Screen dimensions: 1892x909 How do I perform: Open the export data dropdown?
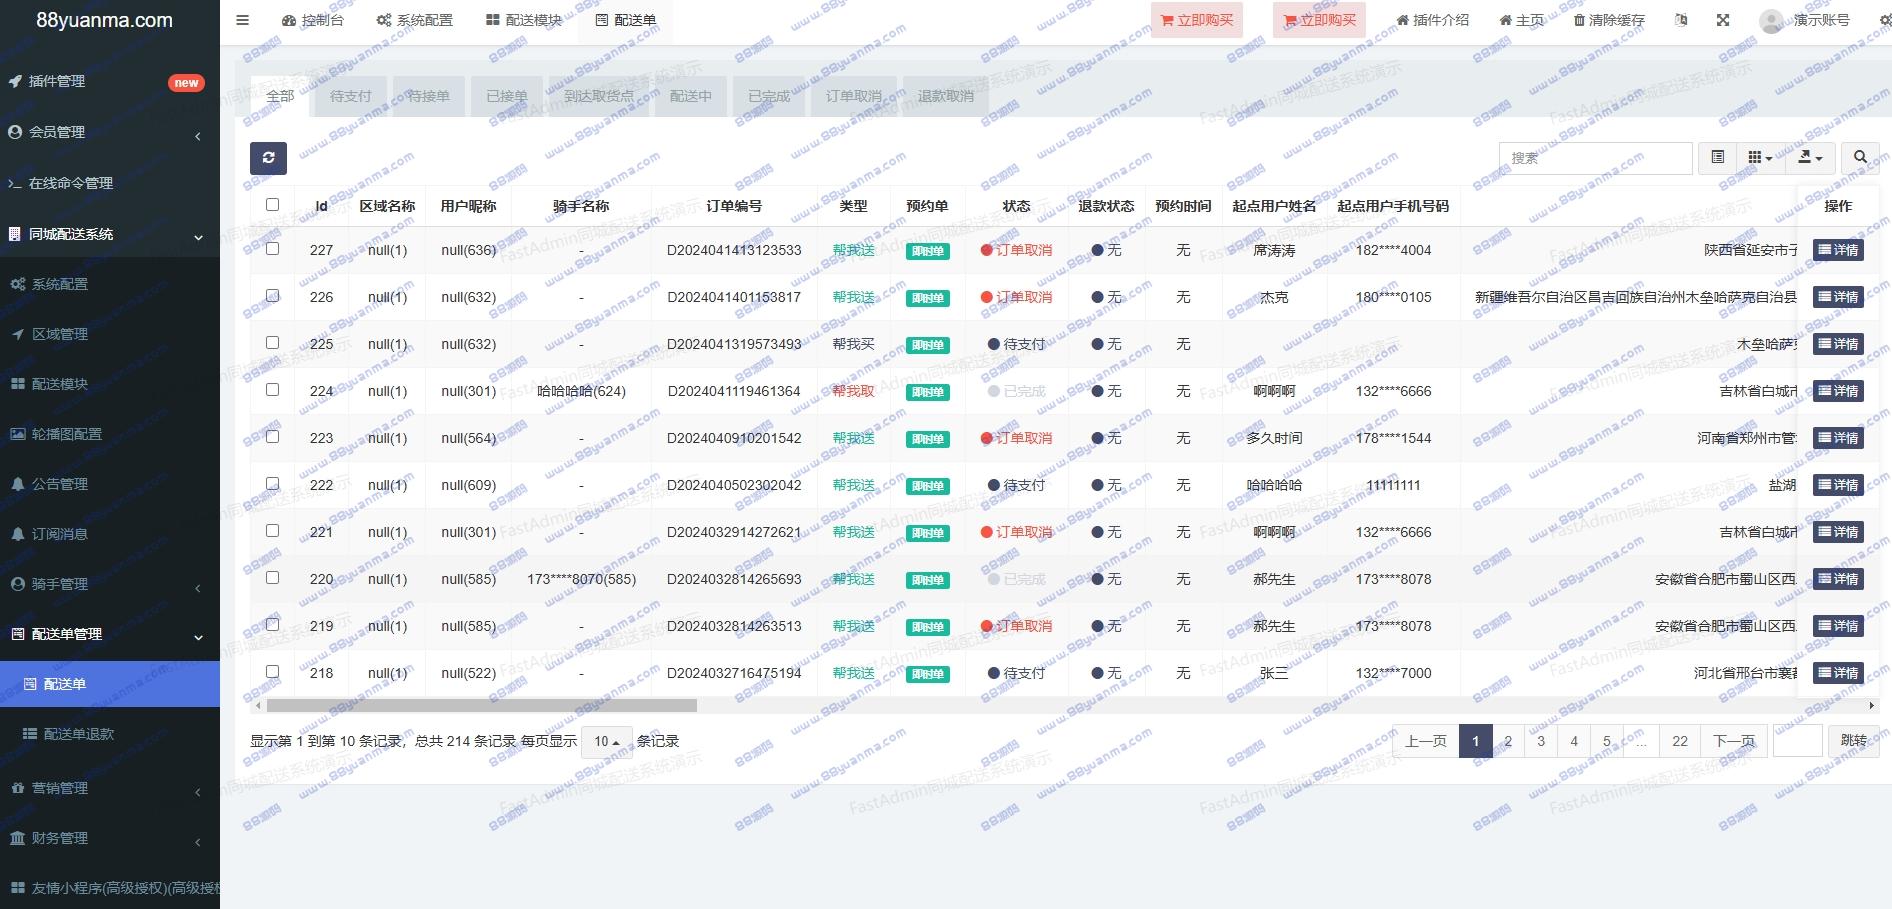click(x=1810, y=158)
